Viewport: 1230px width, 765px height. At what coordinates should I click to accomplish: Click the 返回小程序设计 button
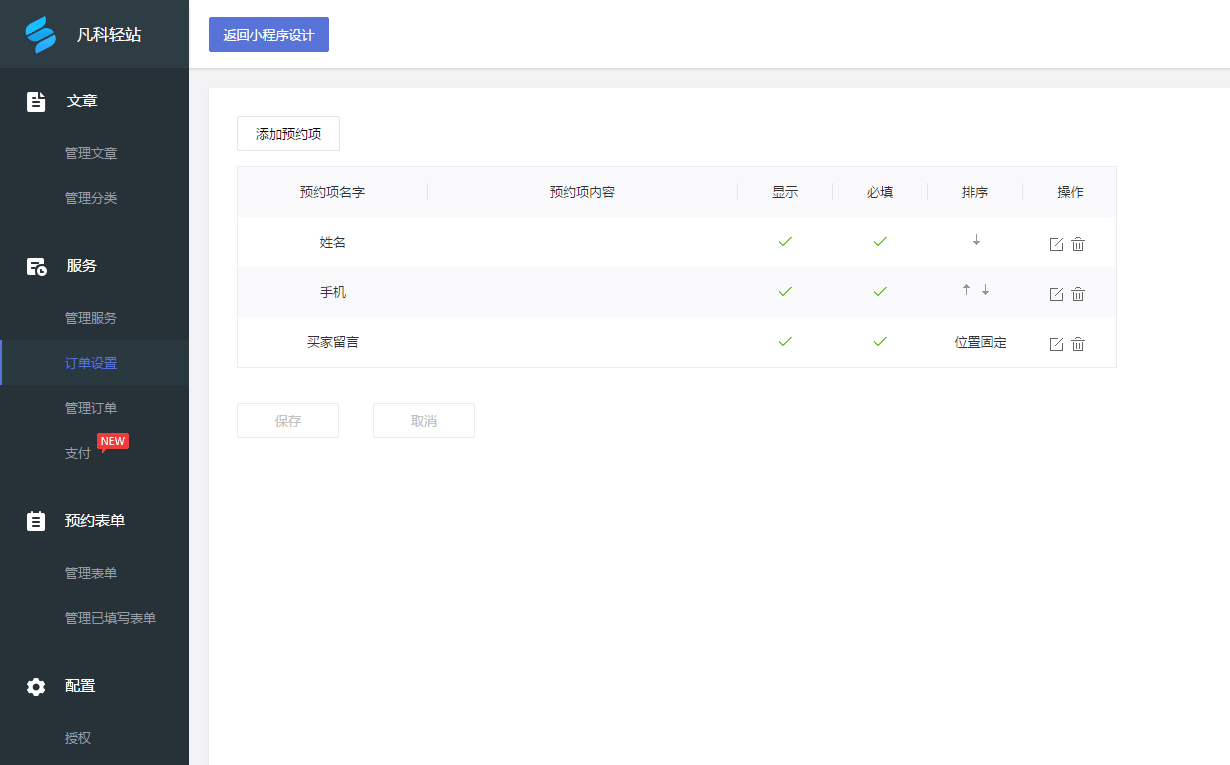tap(268, 34)
